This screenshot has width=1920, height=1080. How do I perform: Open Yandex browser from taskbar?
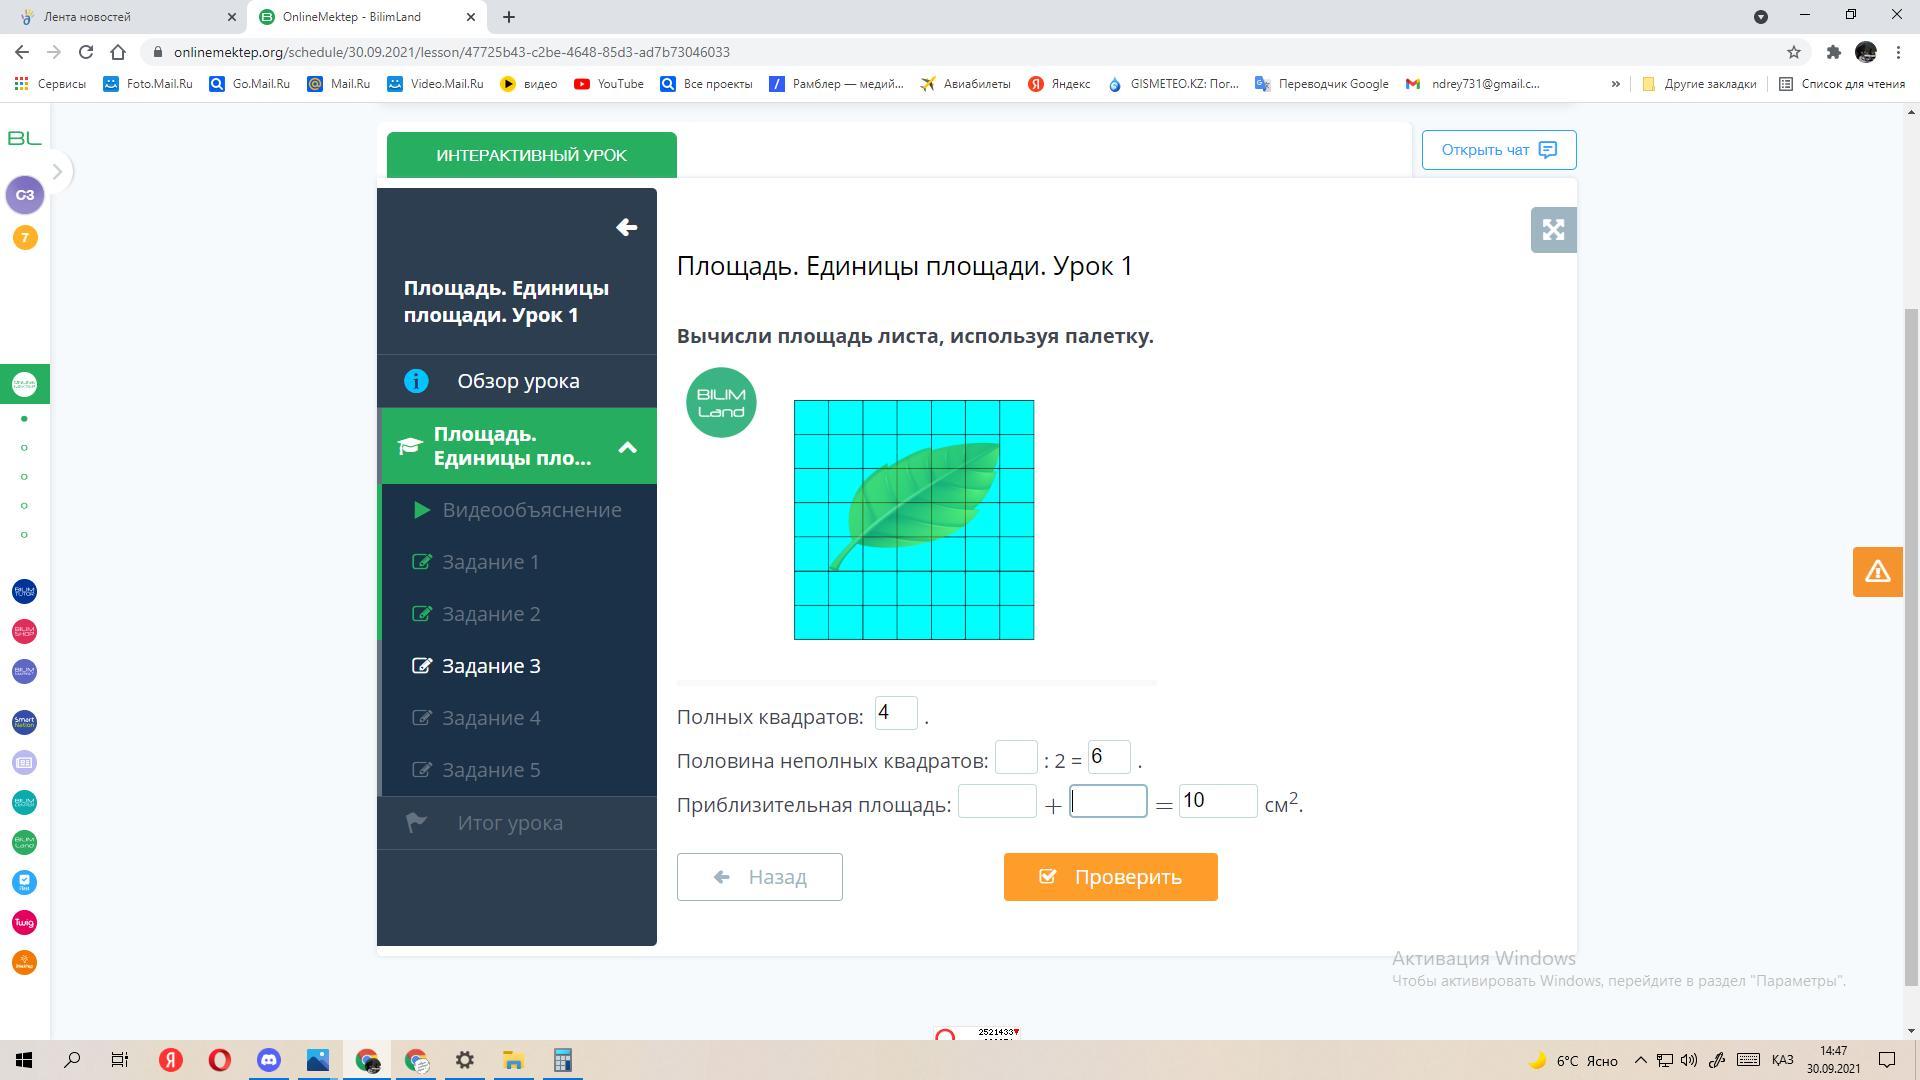click(171, 1060)
